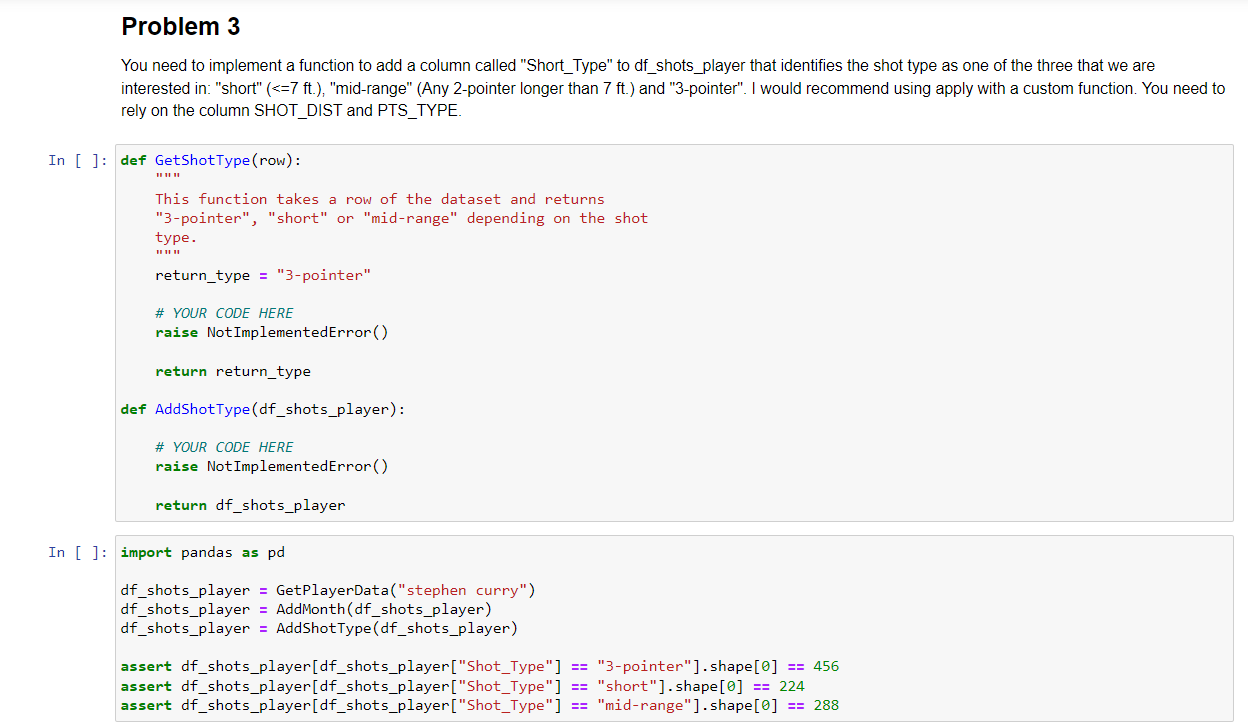Click the raise NotImplementedError() line in GetShotType

coord(272,332)
